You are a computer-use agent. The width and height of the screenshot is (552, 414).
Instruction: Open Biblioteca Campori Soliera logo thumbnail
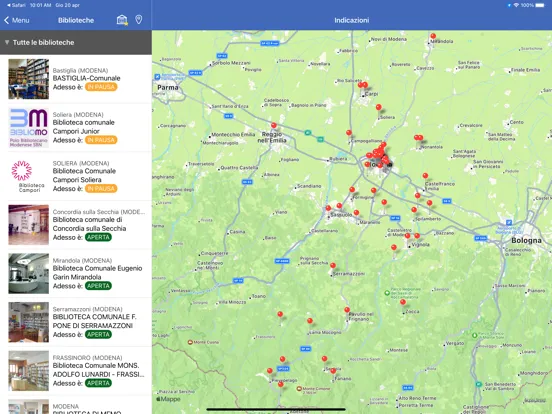pyautogui.click(x=29, y=176)
